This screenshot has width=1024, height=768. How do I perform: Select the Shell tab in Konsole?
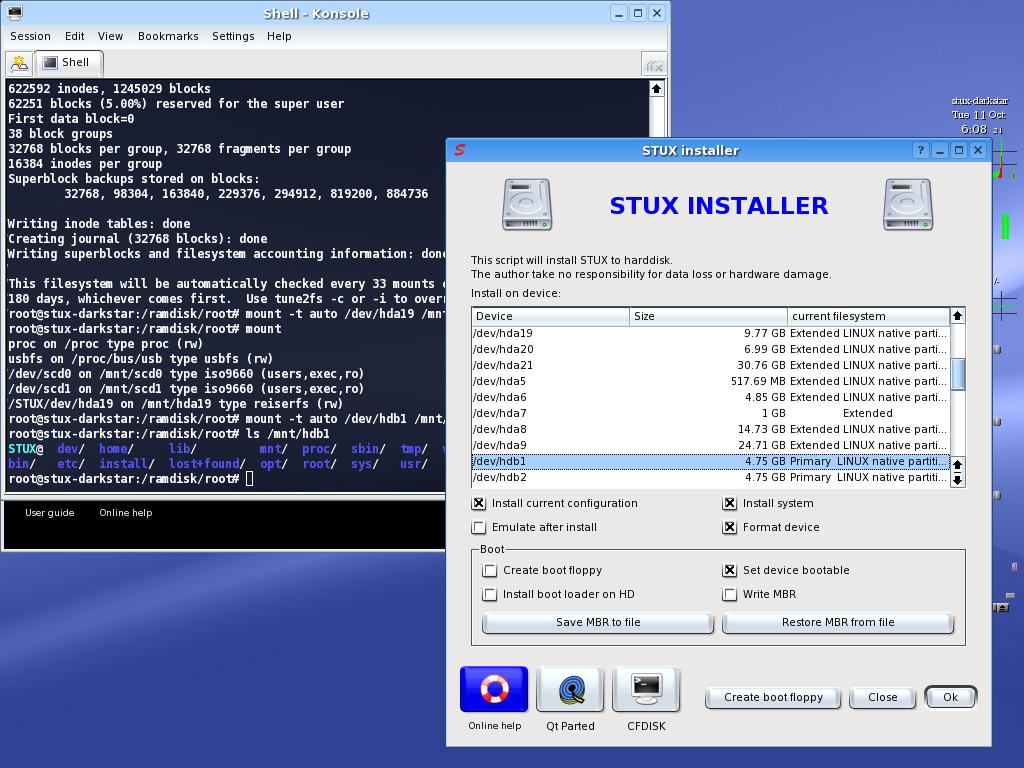(x=68, y=63)
